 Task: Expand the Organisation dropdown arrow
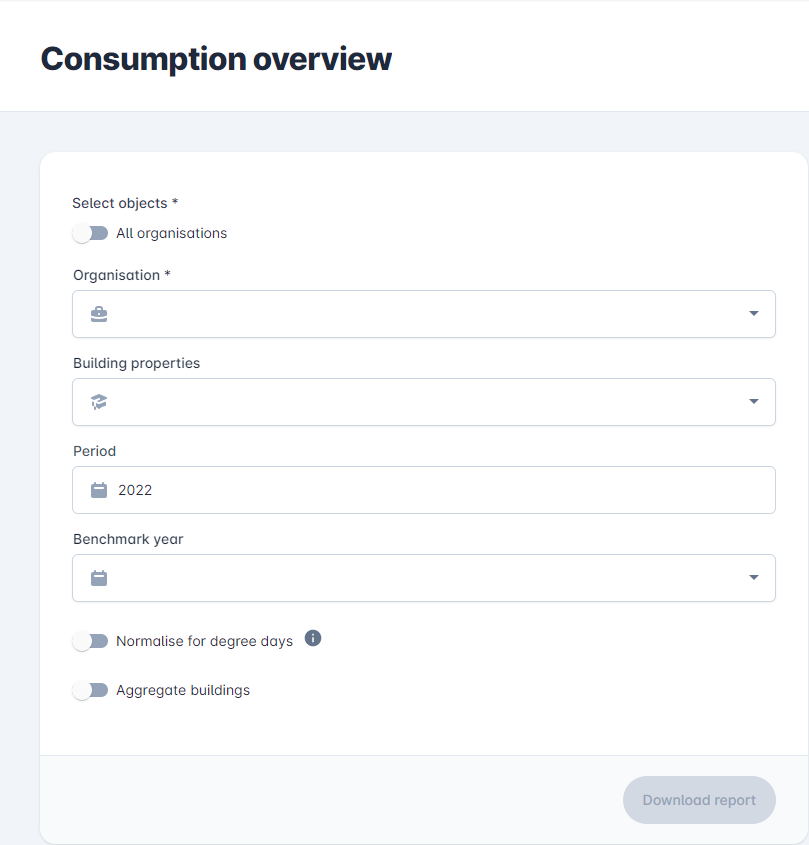pyautogui.click(x=753, y=314)
